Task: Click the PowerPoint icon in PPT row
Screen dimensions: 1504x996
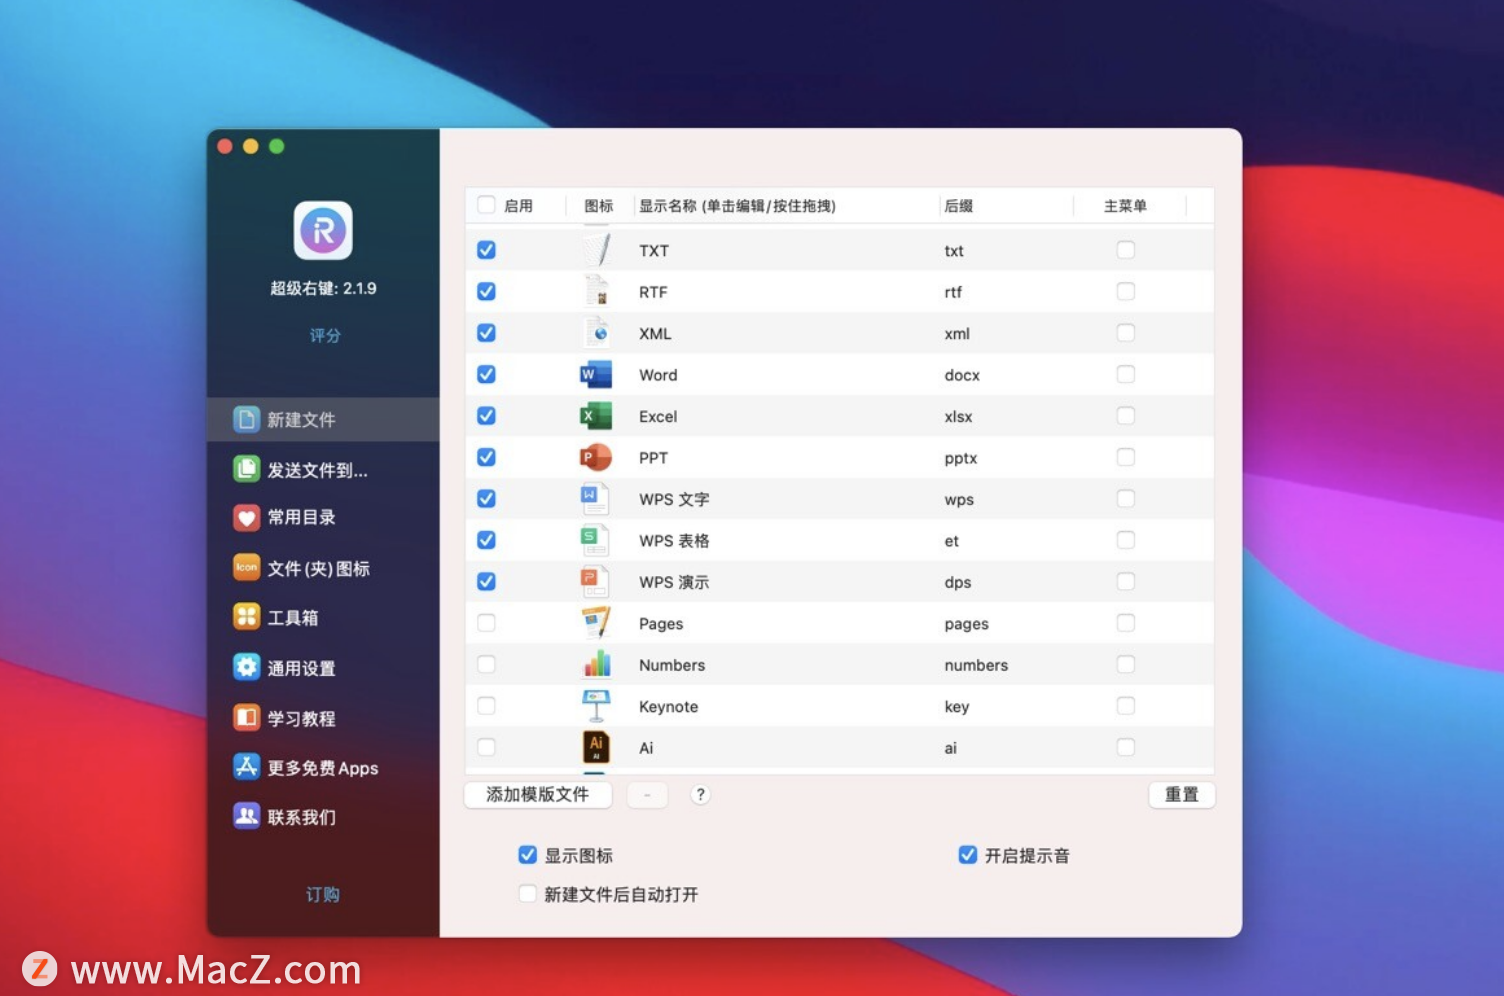Action: [x=596, y=457]
